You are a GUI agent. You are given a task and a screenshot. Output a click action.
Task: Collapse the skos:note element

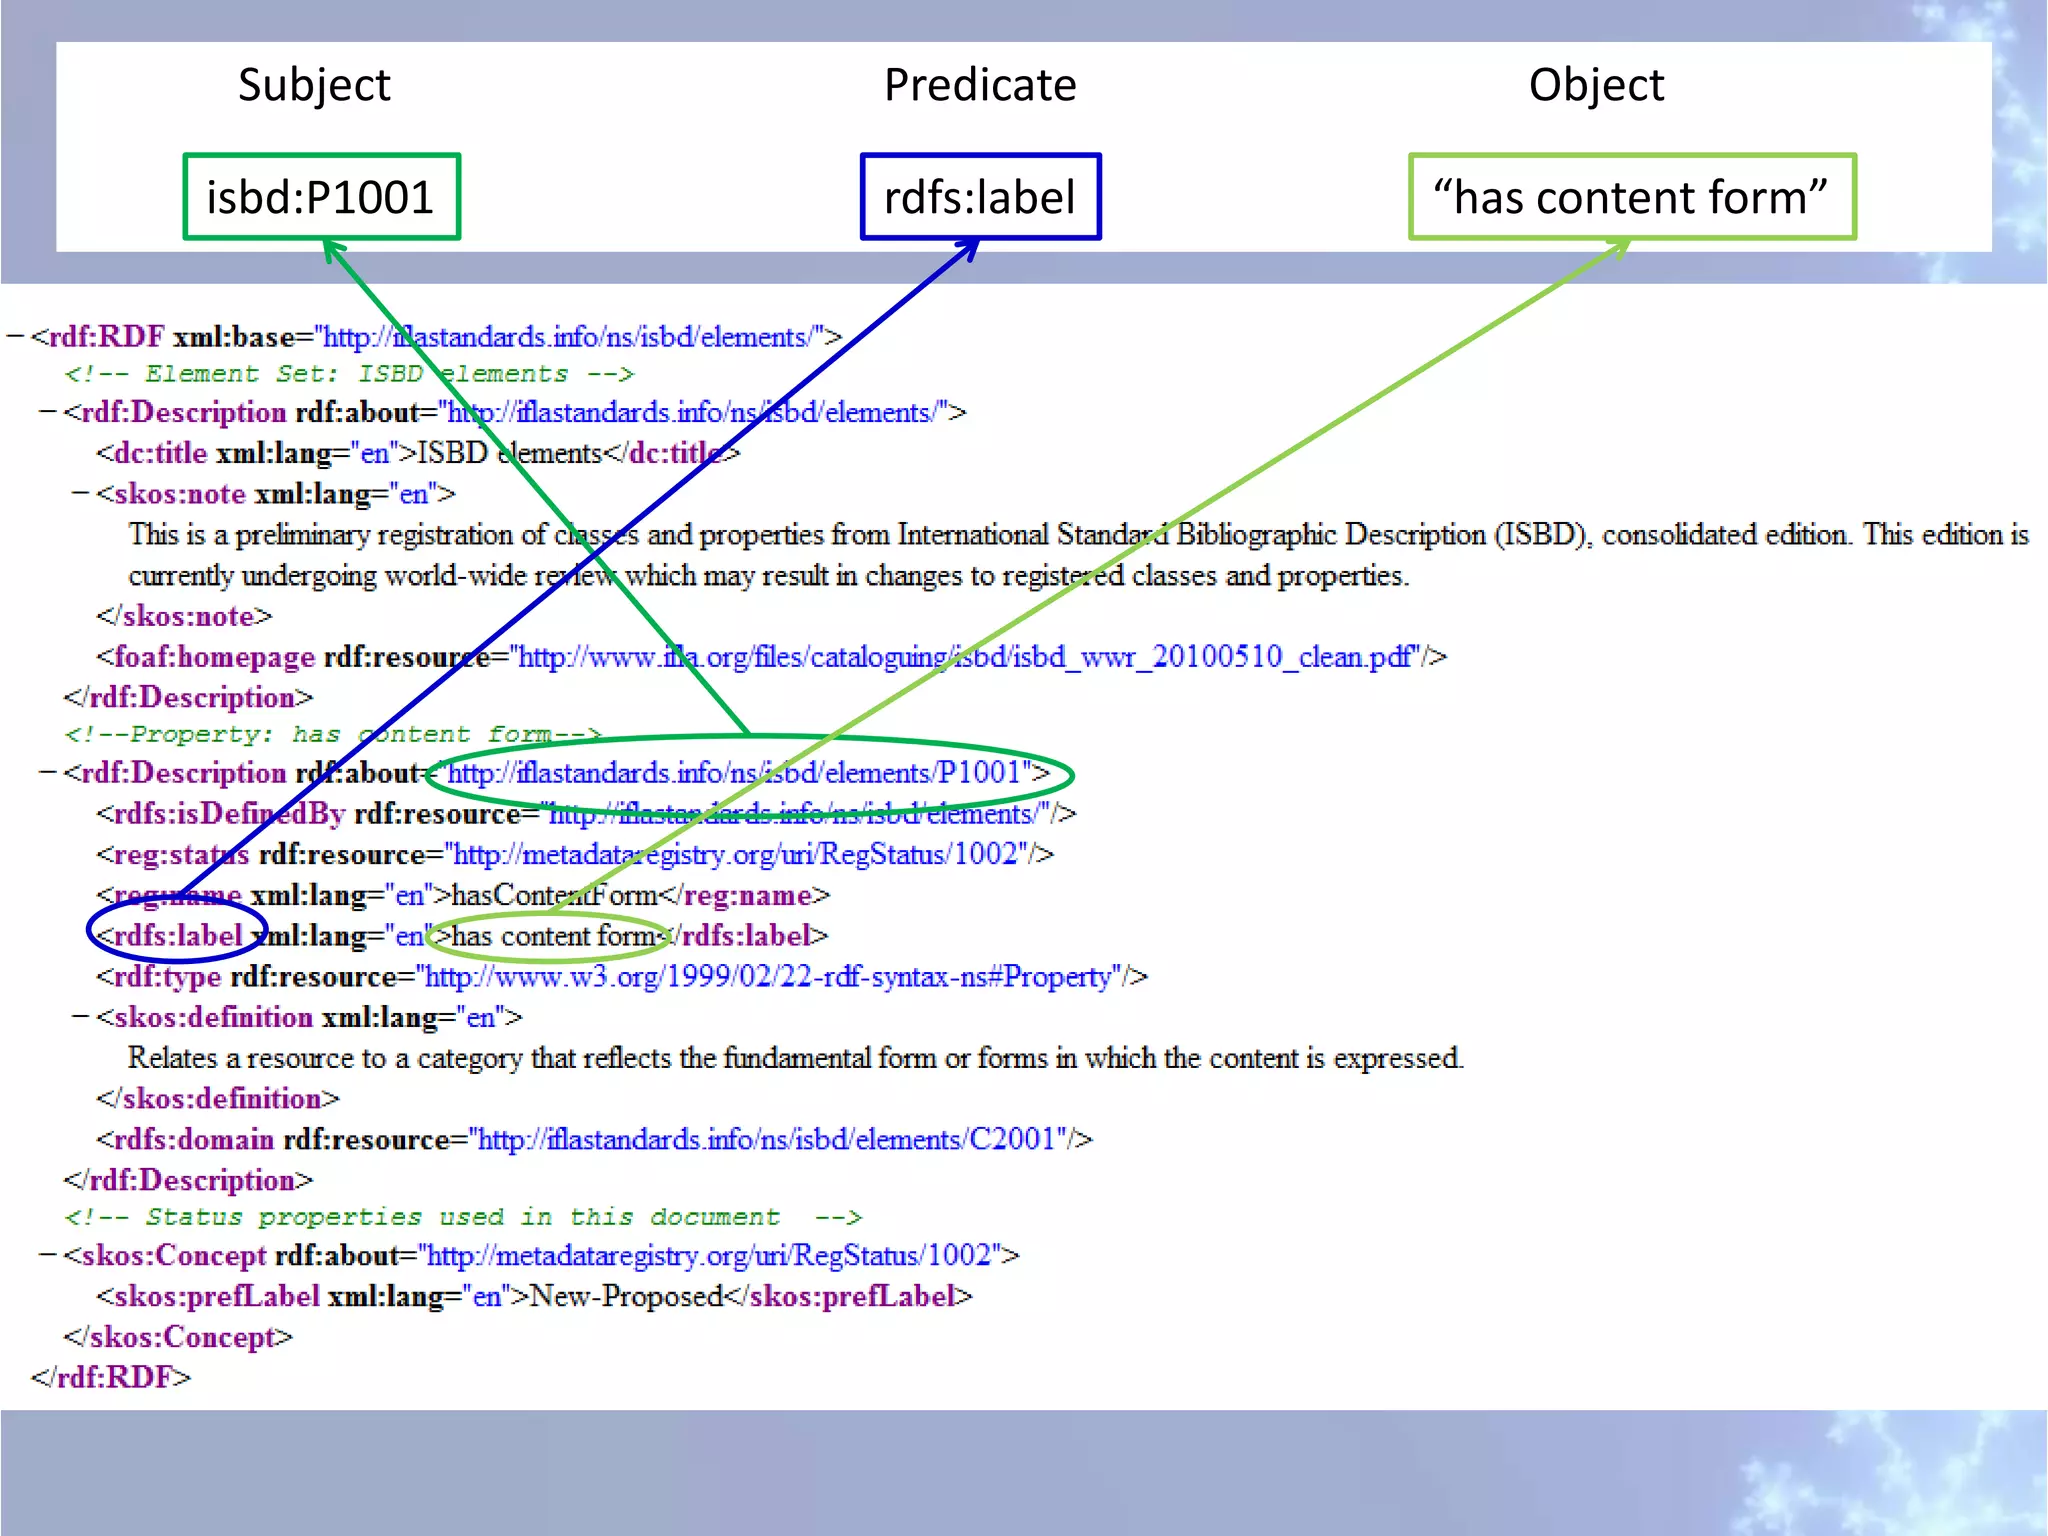pos(80,494)
